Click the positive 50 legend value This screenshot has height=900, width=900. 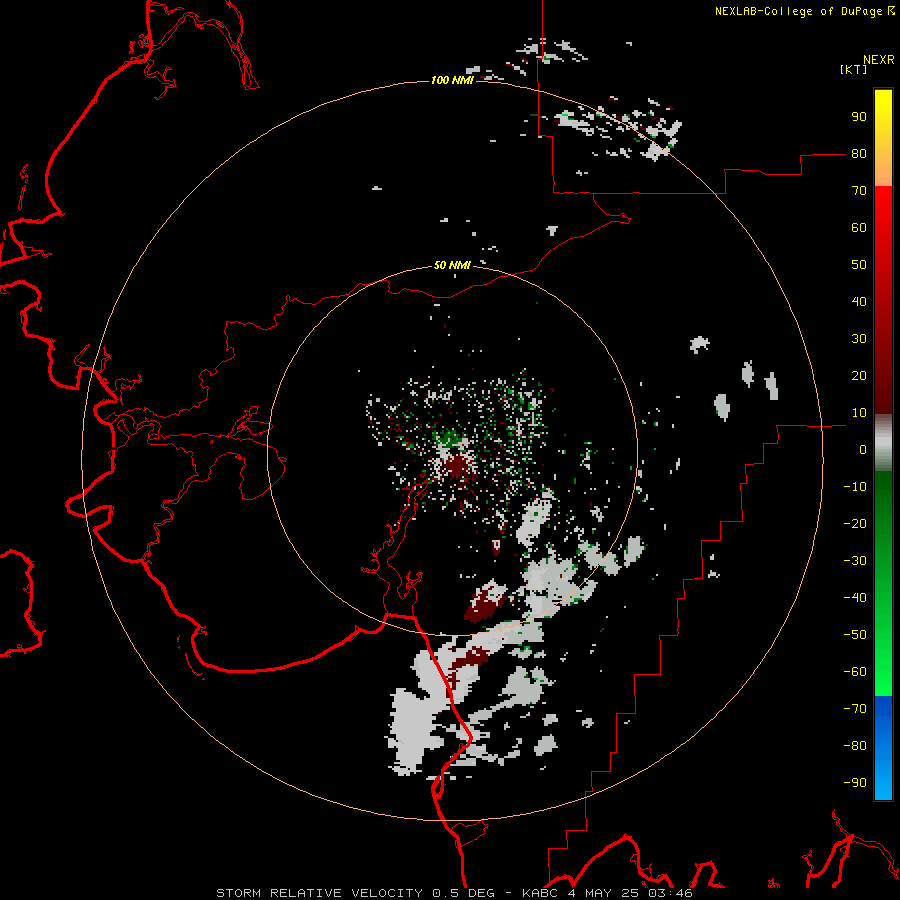click(859, 265)
